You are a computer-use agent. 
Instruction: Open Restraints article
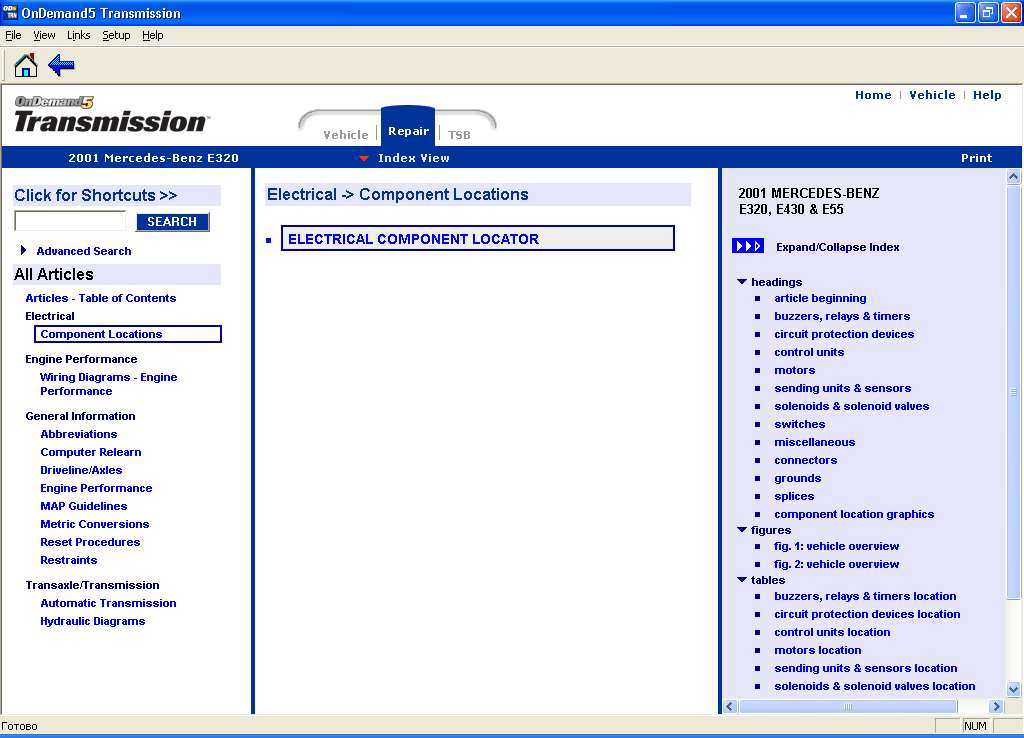[x=69, y=560]
